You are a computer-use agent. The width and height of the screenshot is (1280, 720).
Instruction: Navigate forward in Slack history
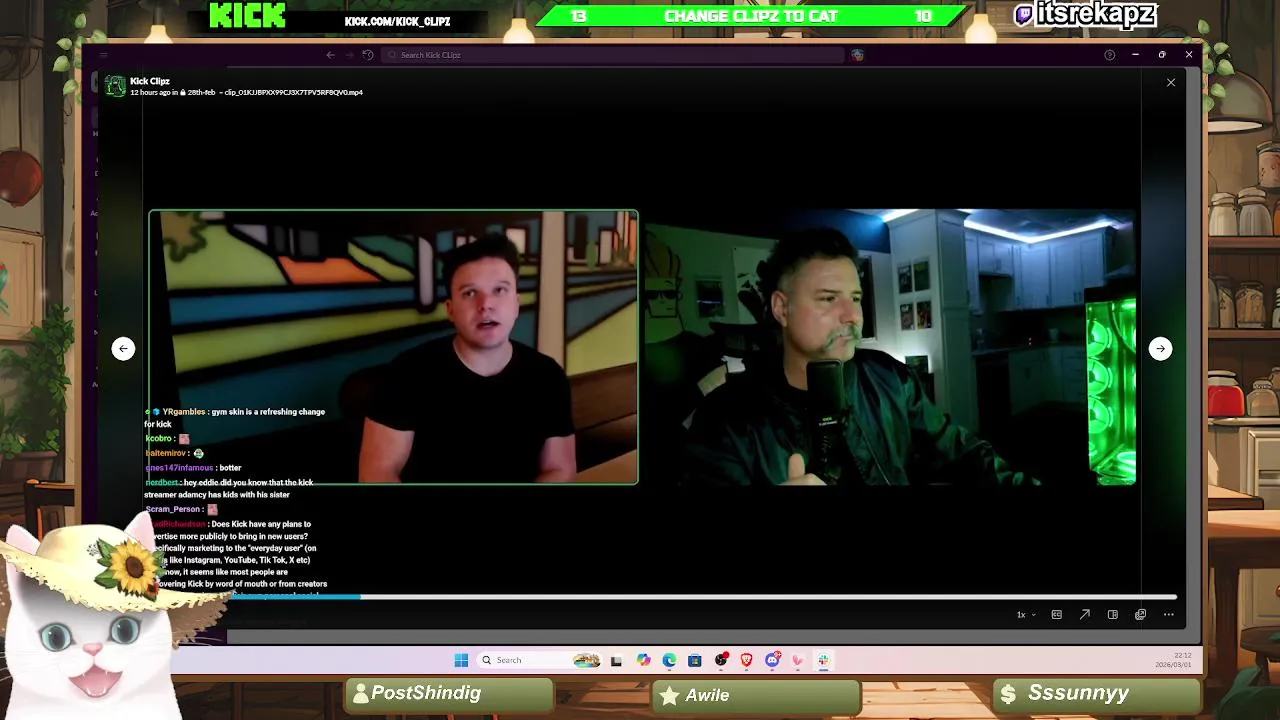coord(349,55)
